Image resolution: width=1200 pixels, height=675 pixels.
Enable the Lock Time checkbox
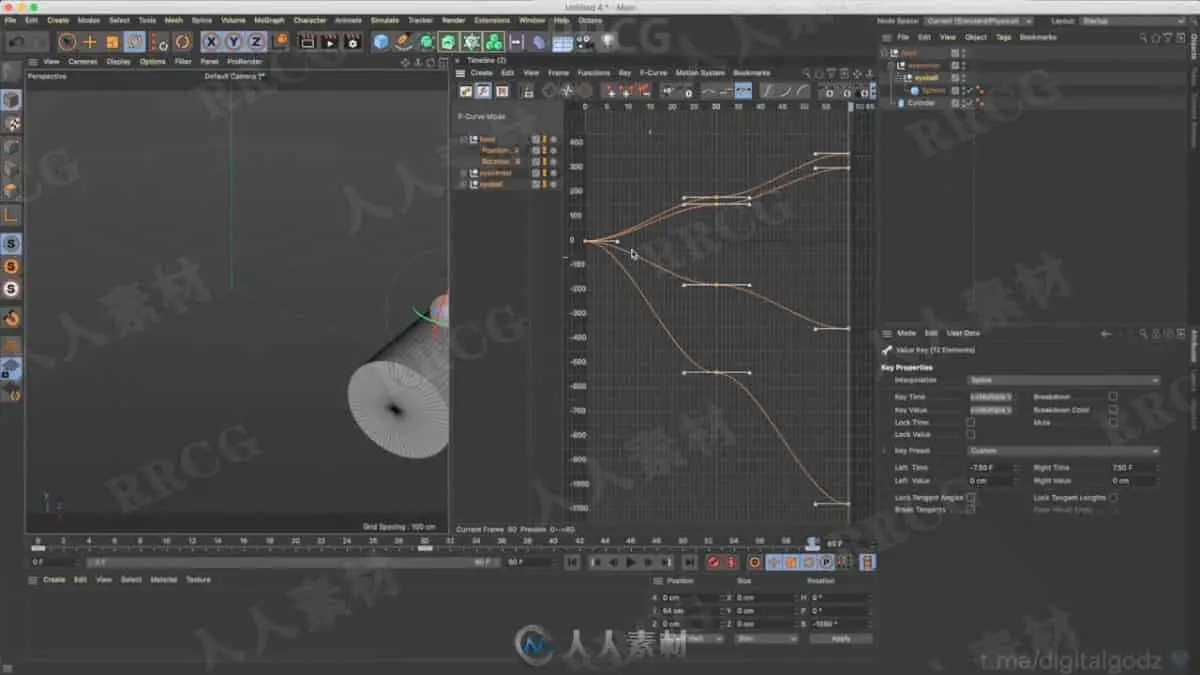pyautogui.click(x=970, y=423)
